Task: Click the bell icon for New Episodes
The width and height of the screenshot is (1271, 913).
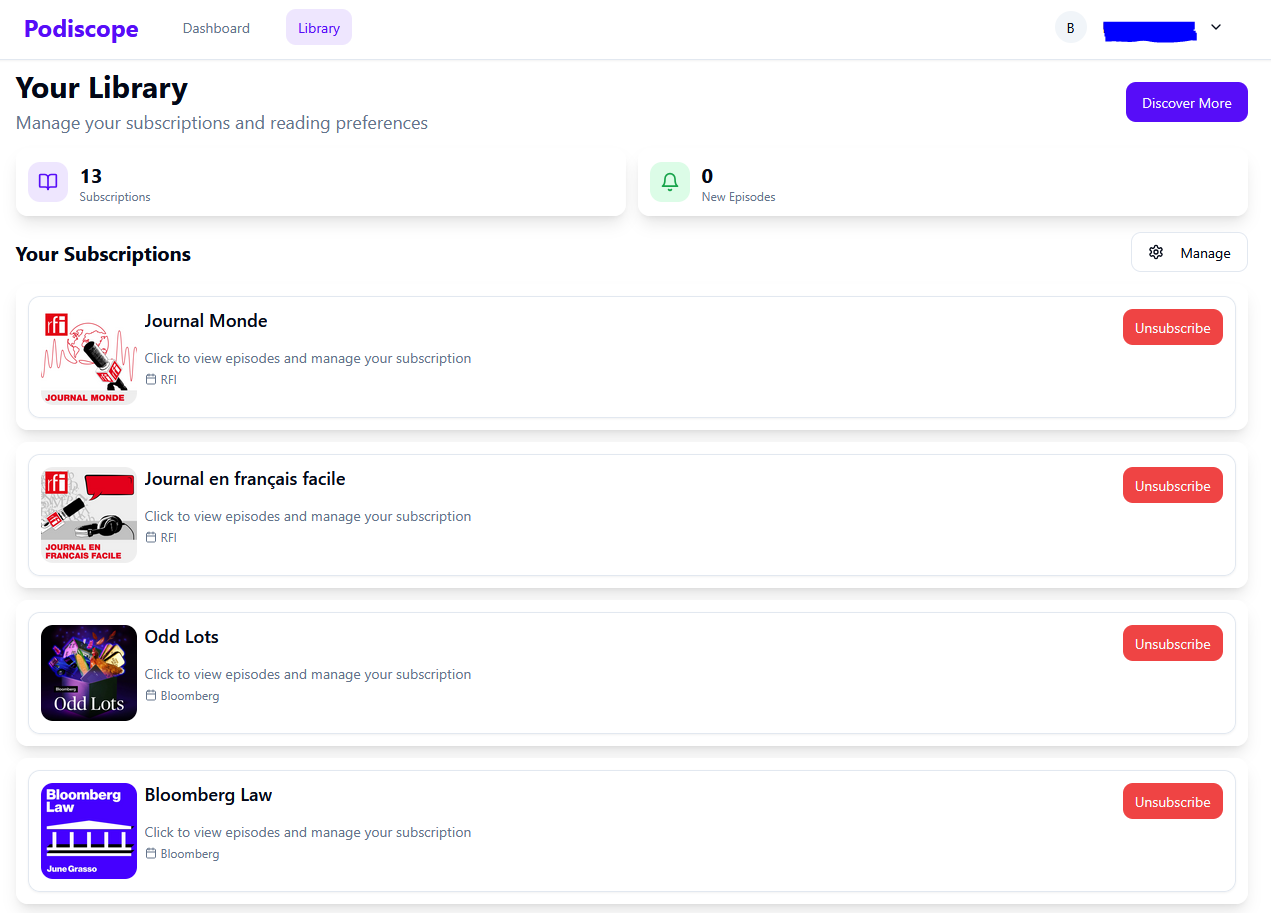Action: (x=670, y=182)
